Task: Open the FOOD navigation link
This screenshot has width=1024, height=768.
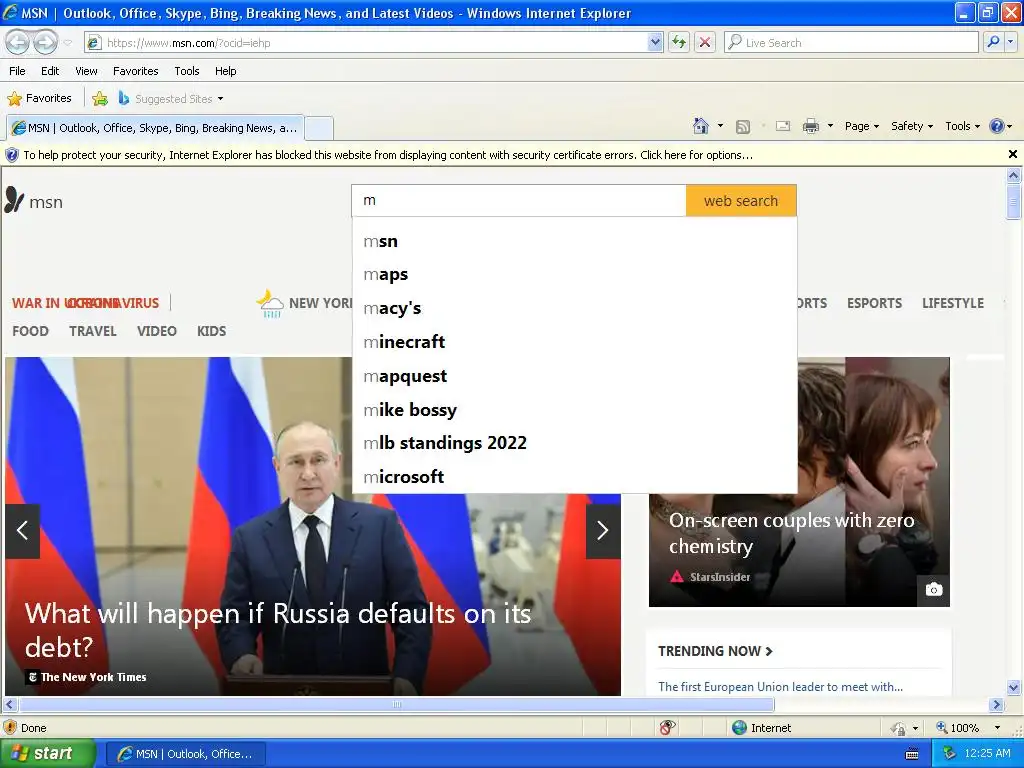Action: [x=30, y=331]
